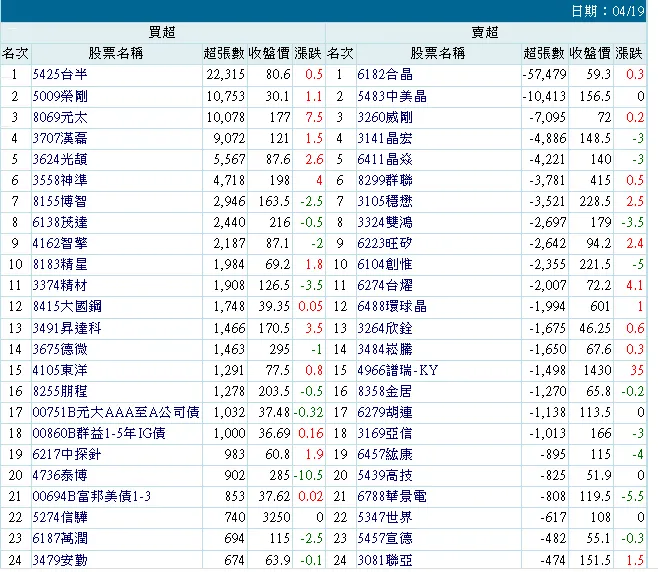Select stock 3675德微
This screenshot has height=572, width=658.
60,349
